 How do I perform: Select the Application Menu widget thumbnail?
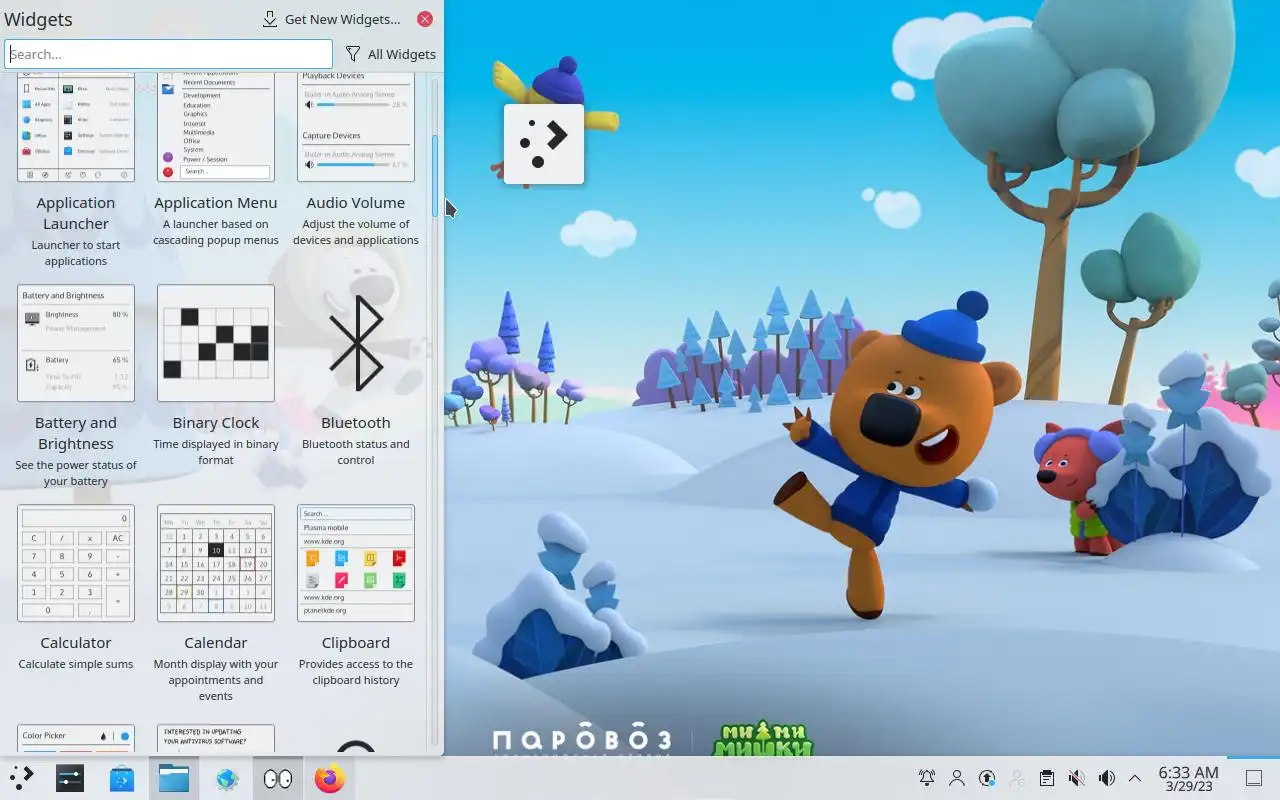(216, 127)
